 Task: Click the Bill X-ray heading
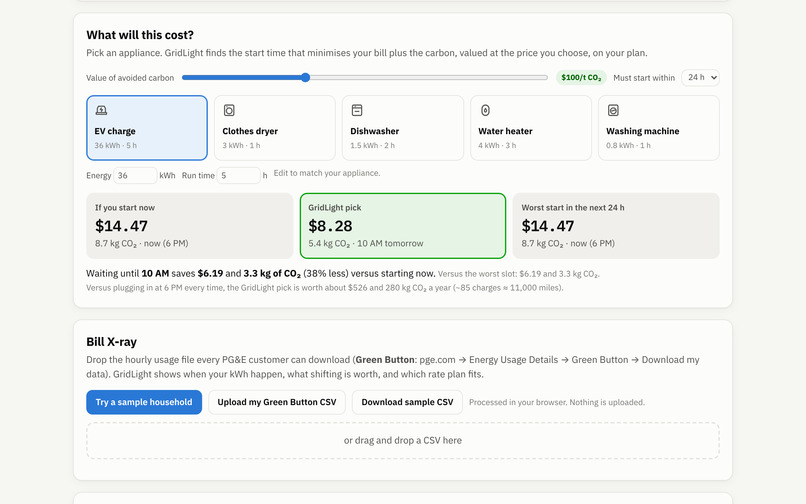pos(112,342)
